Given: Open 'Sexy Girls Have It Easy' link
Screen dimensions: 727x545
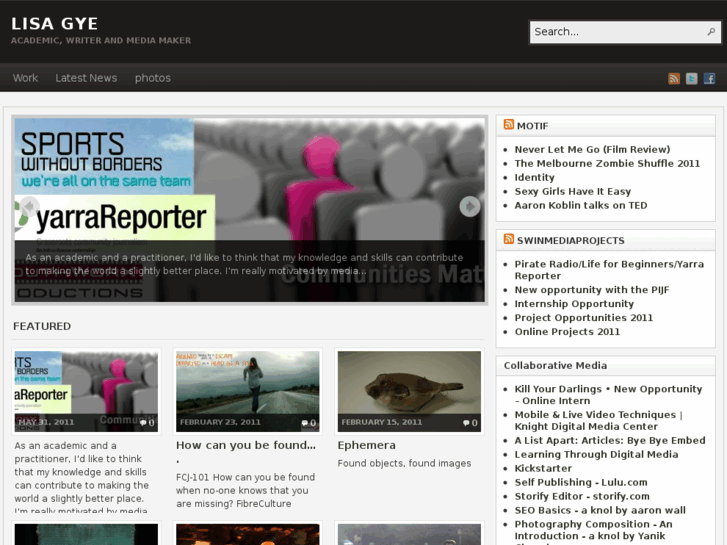Looking at the screenshot, I should (573, 191).
